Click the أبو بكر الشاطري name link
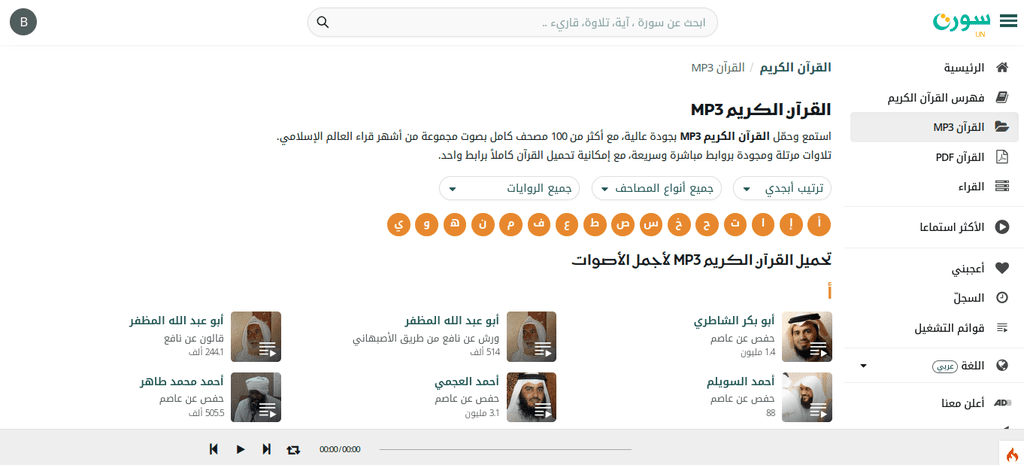 (734, 321)
